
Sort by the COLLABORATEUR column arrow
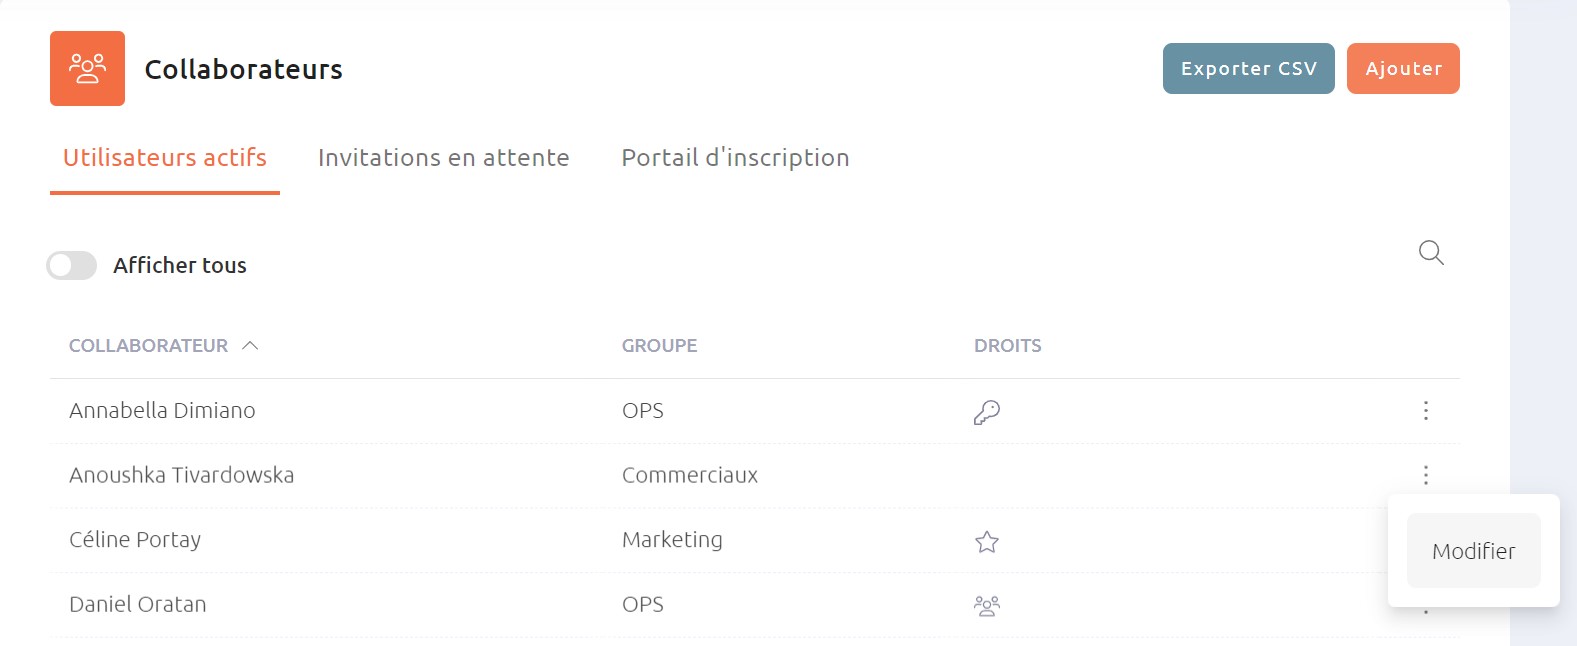(x=250, y=345)
